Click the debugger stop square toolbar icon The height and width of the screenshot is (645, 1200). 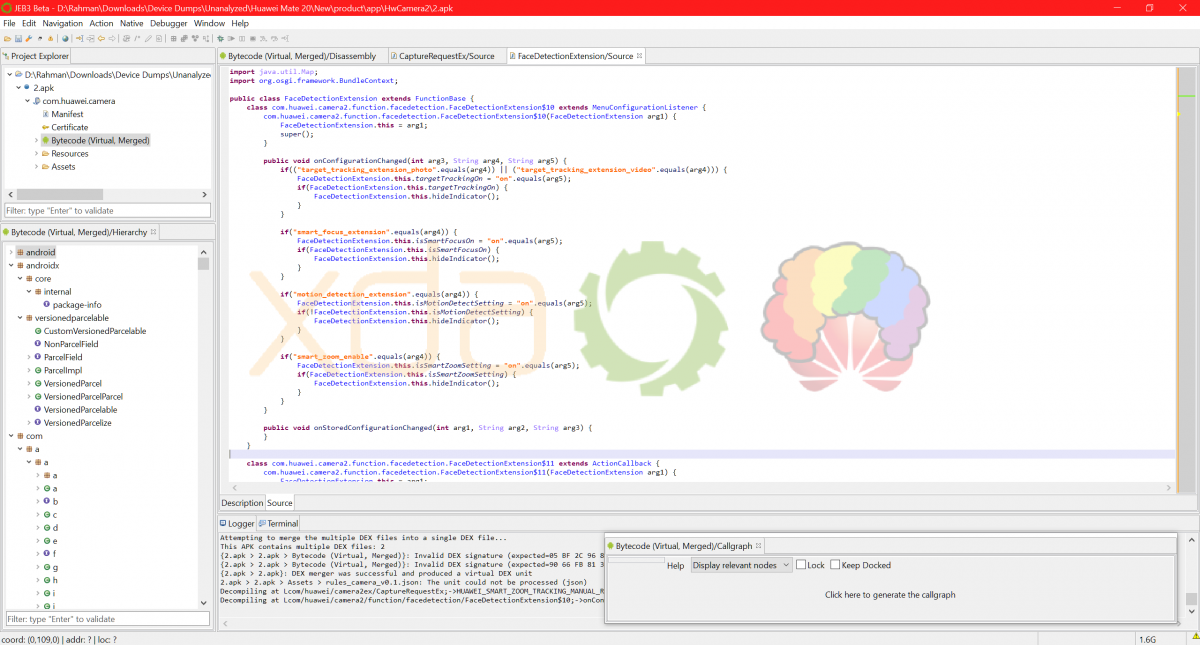[x=253, y=38]
